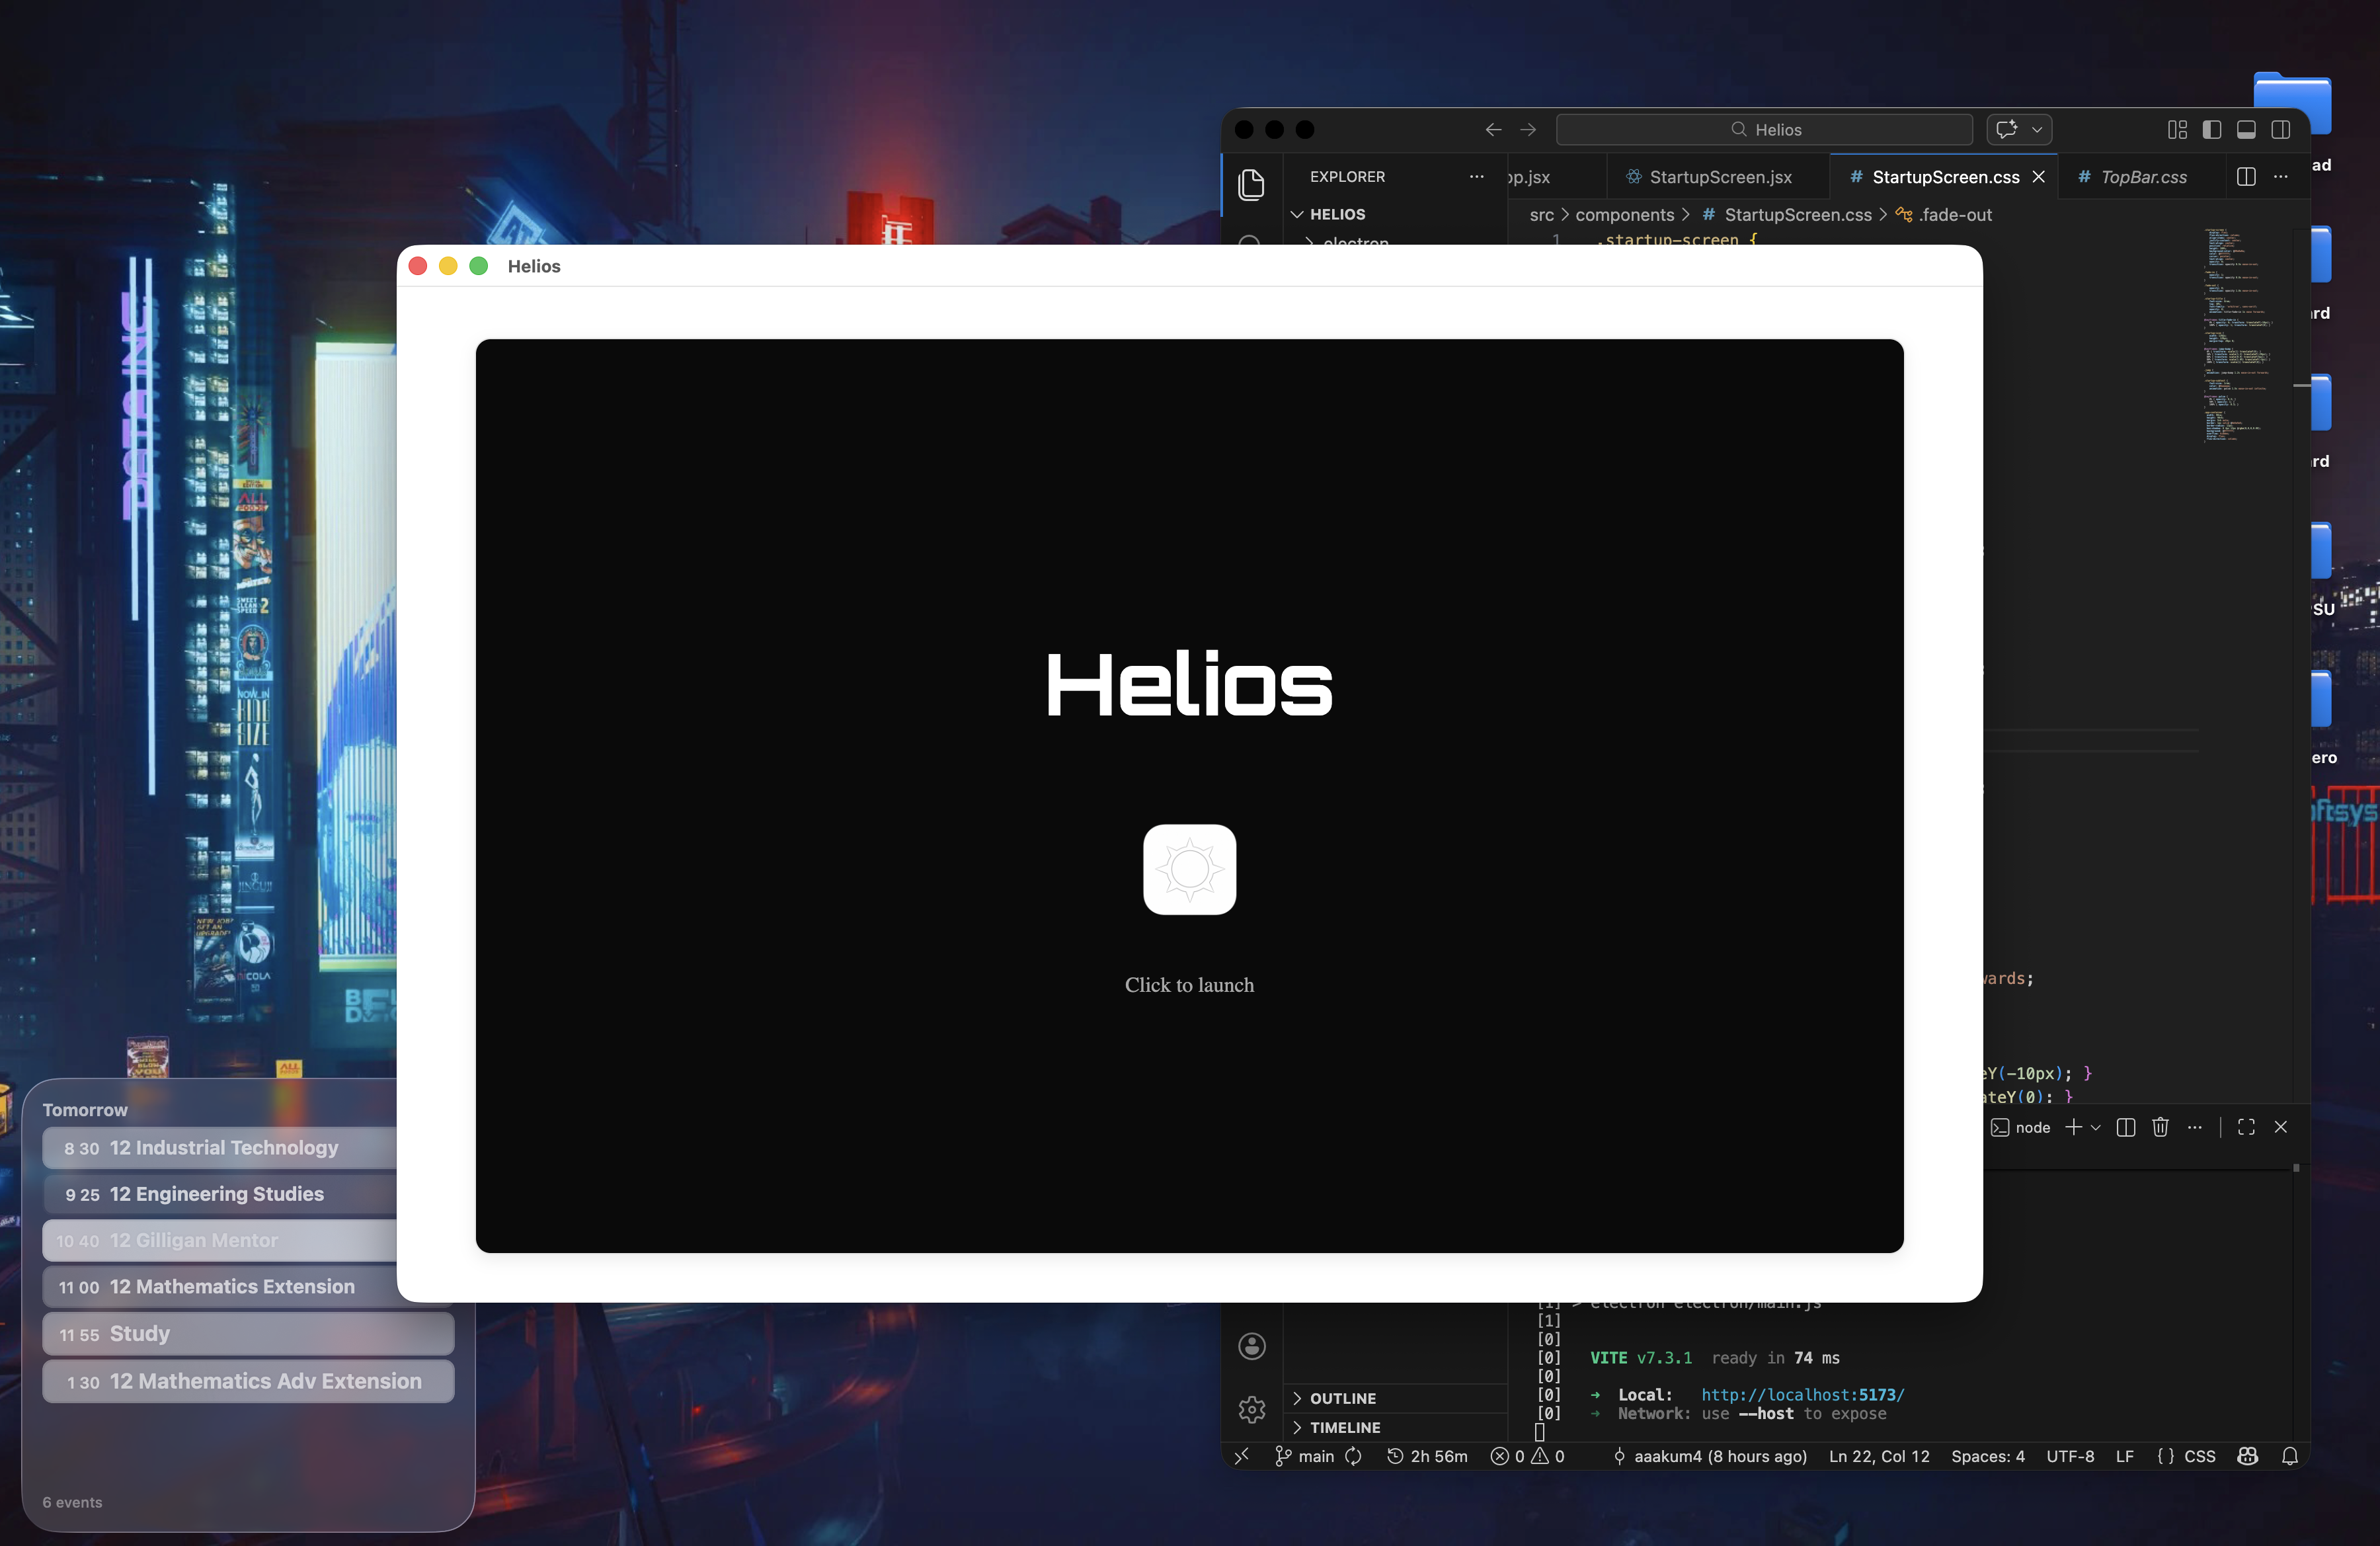Toggle the secondary sidebar visibility
The height and width of the screenshot is (1546, 2380).
[2281, 130]
